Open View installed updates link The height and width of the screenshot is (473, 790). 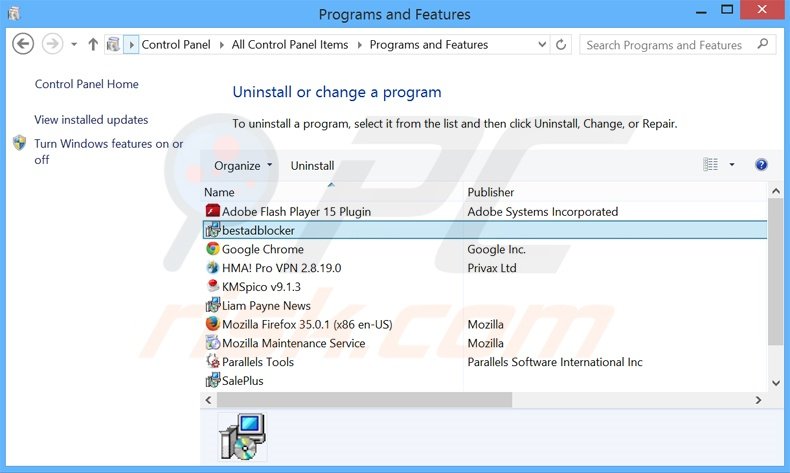pyautogui.click(x=91, y=120)
